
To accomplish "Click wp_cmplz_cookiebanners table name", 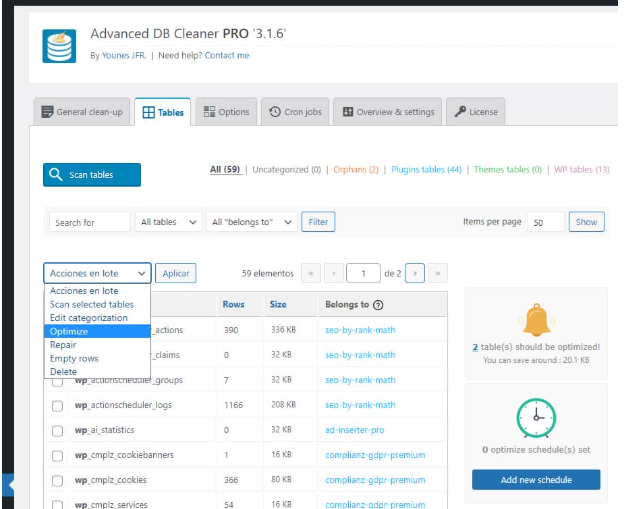I will 124,455.
